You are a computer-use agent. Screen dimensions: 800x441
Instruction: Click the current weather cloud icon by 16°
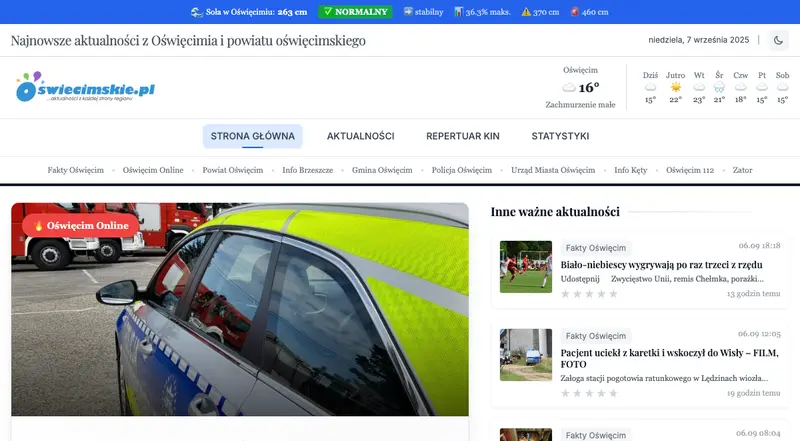(569, 88)
